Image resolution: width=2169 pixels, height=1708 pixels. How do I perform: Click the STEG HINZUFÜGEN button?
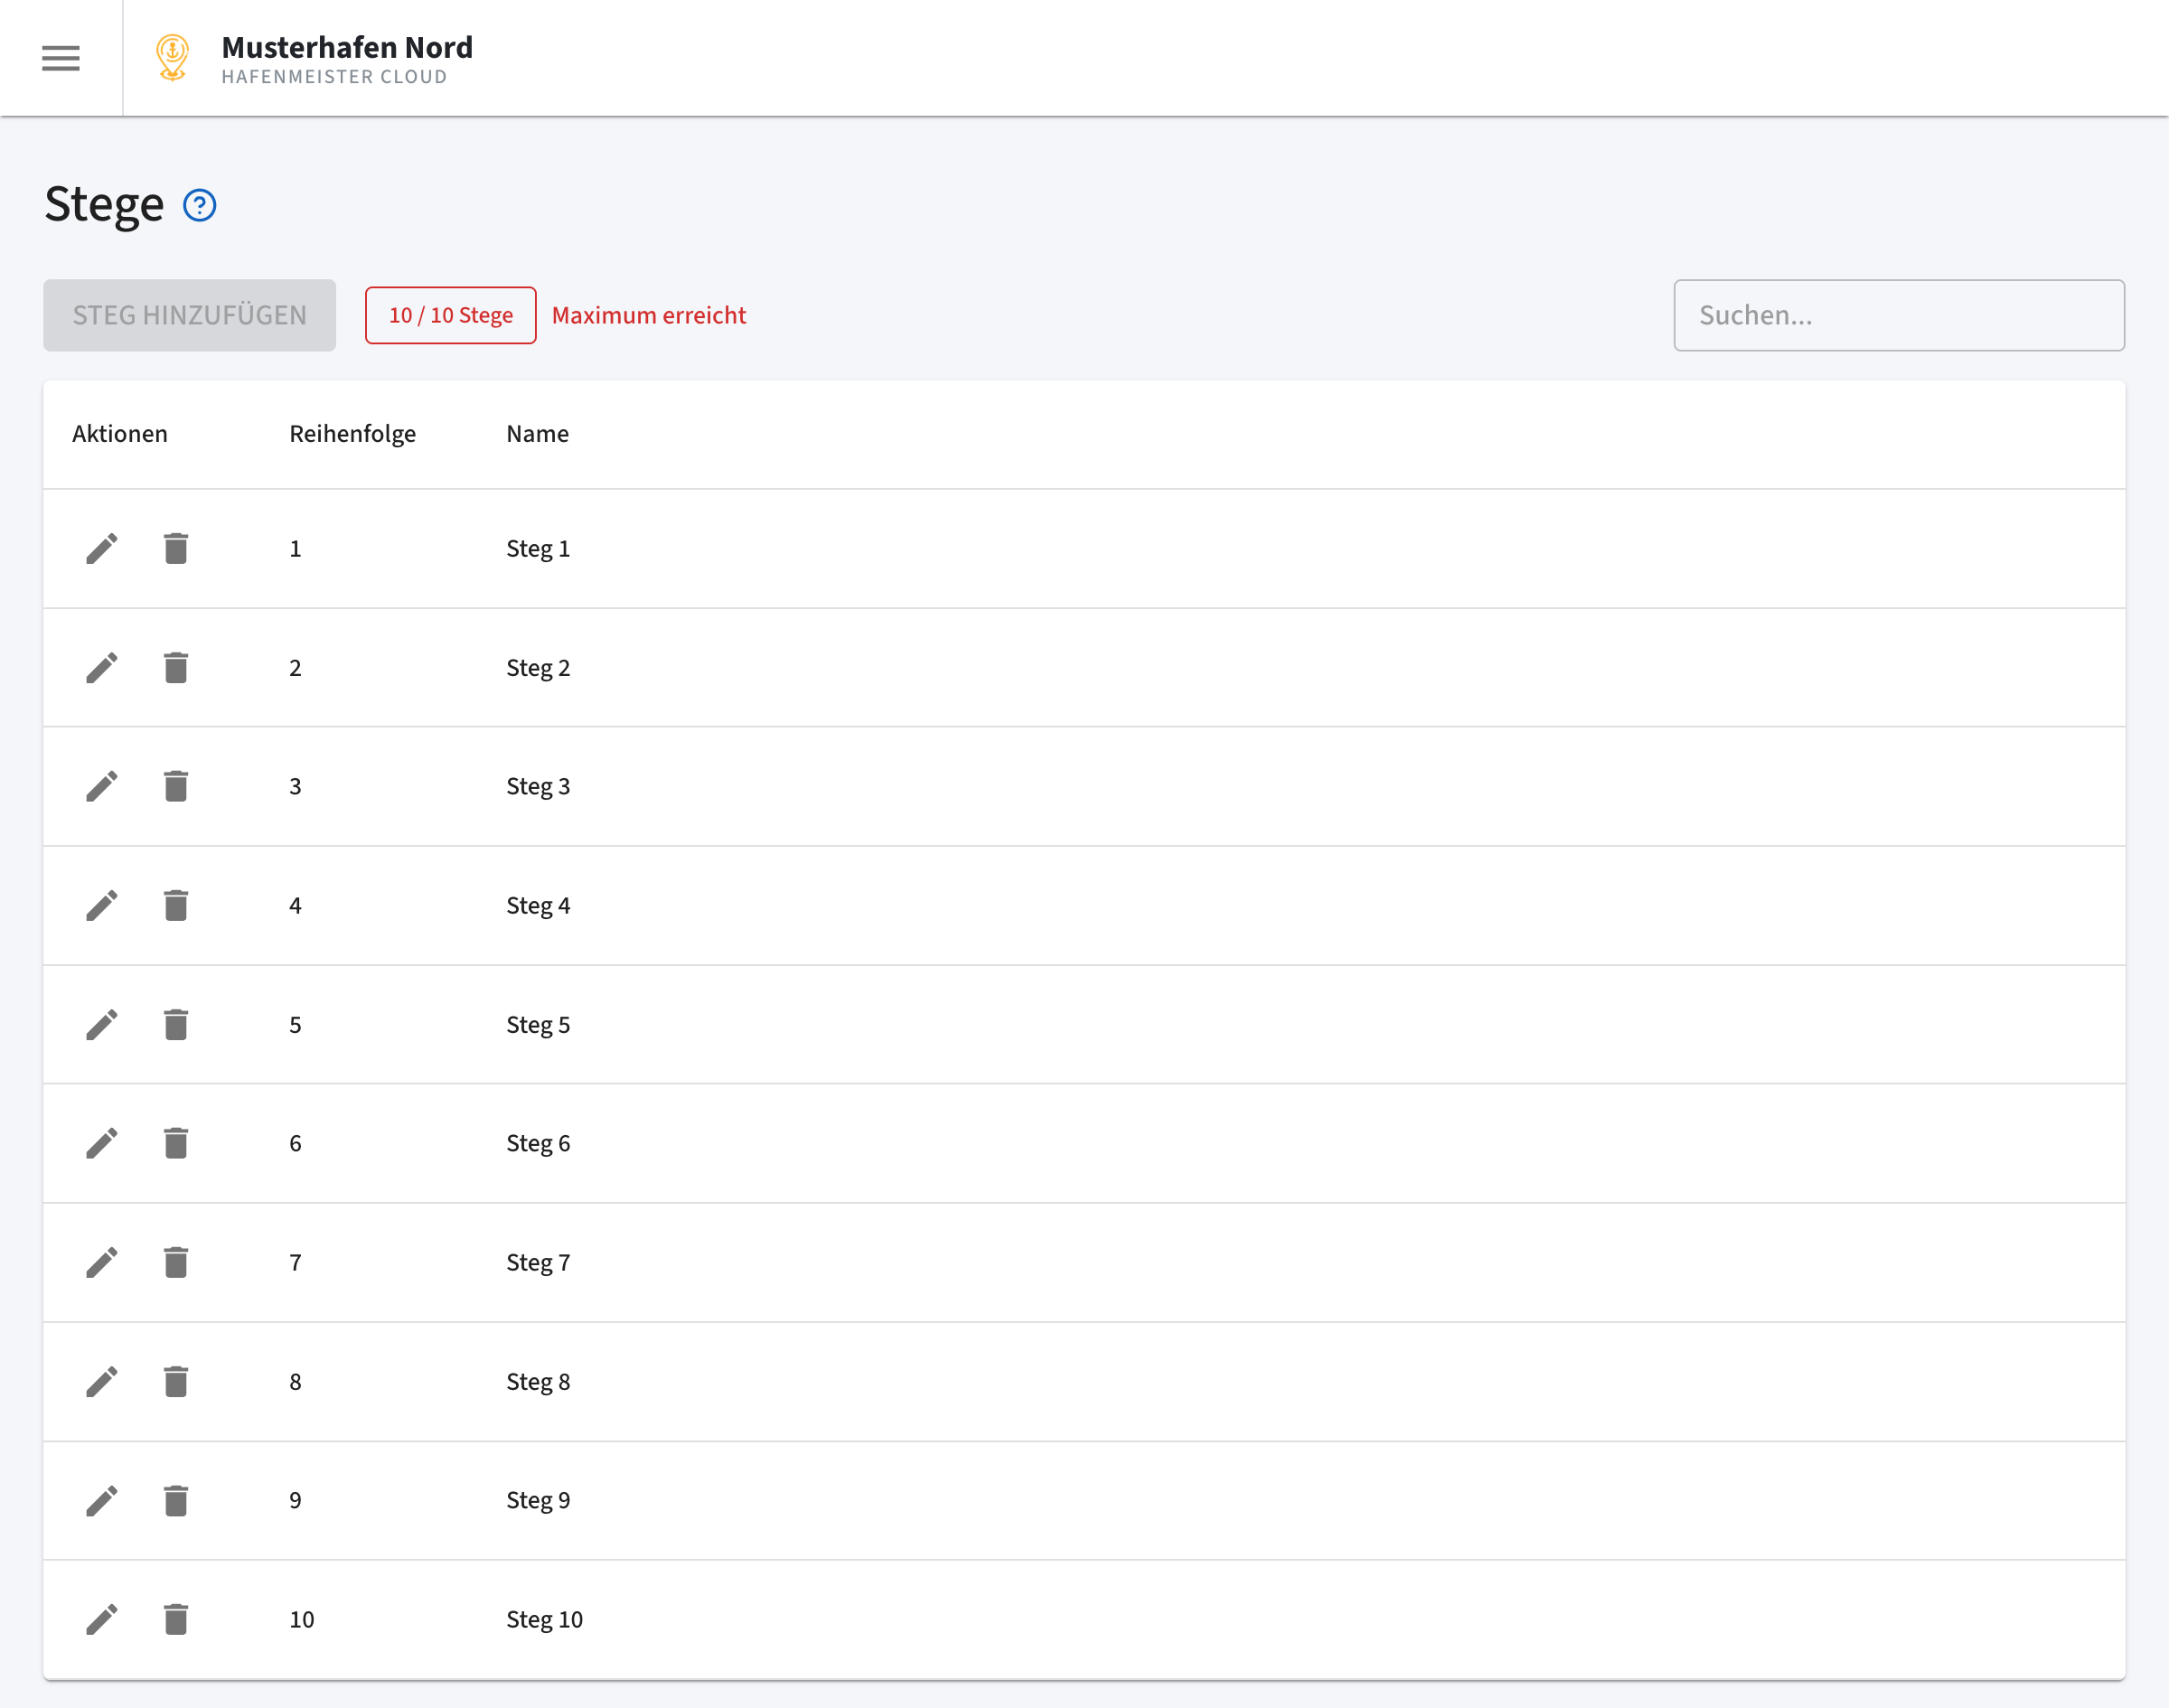(189, 315)
